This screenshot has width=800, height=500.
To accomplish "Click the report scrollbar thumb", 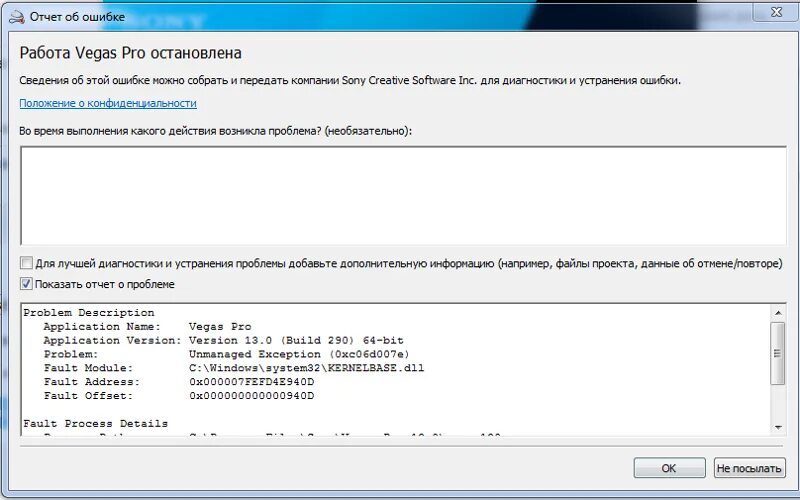I will pyautogui.click(x=778, y=353).
